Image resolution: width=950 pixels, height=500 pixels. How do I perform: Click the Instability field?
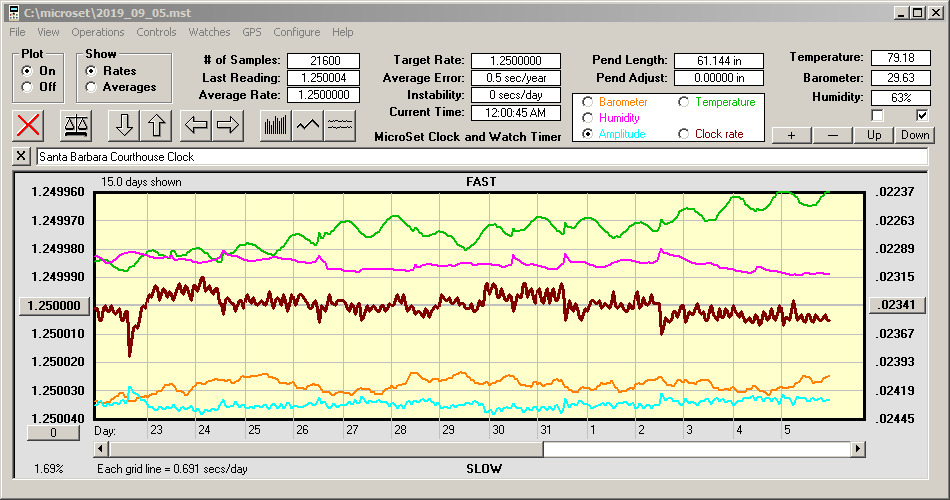coord(516,95)
